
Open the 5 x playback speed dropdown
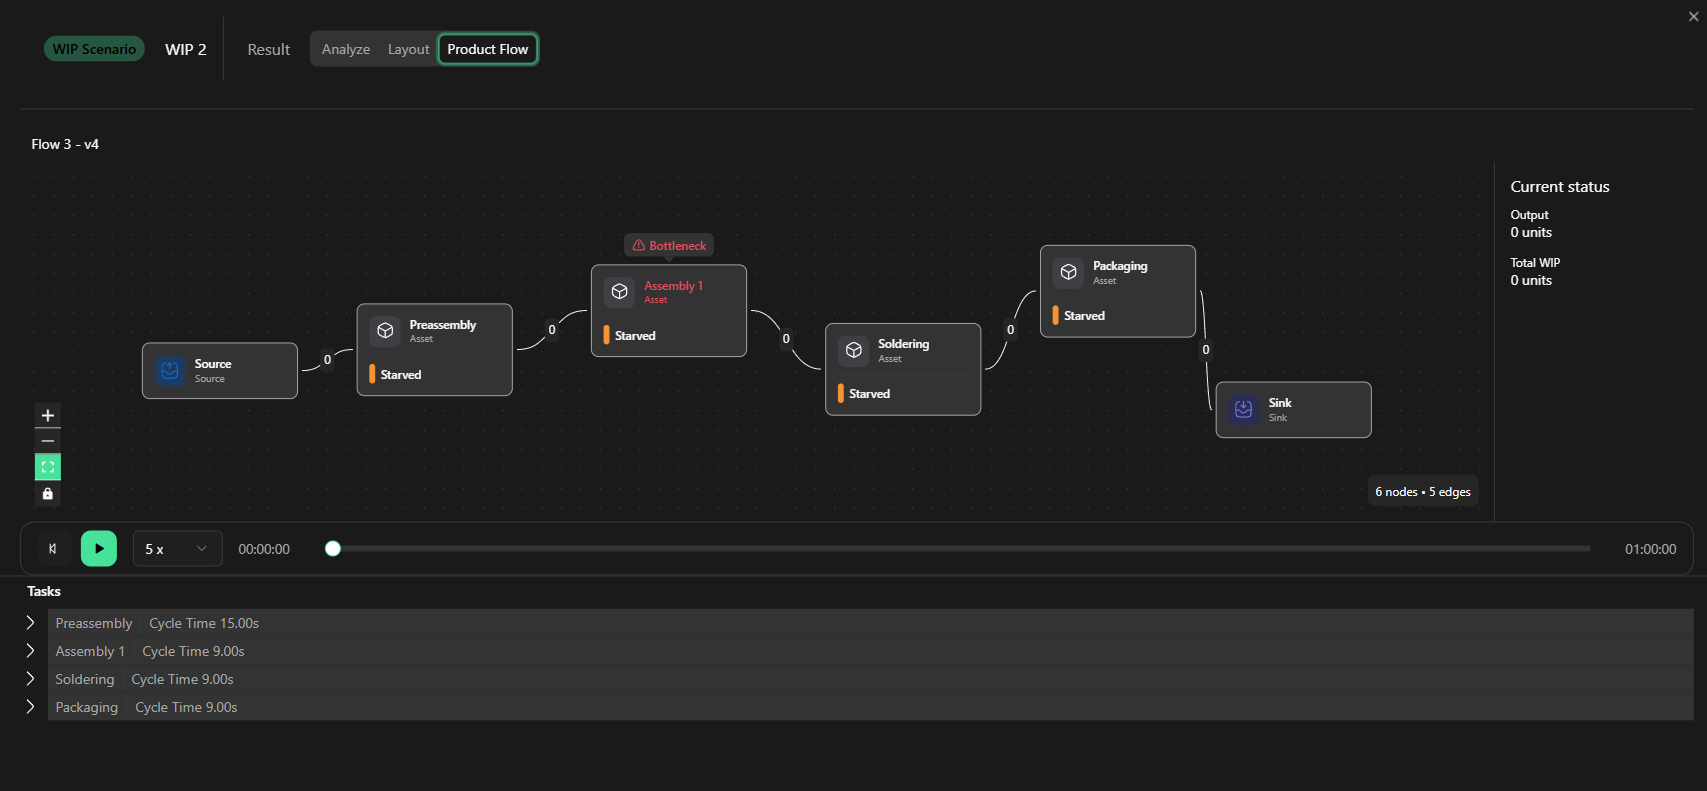click(x=177, y=548)
